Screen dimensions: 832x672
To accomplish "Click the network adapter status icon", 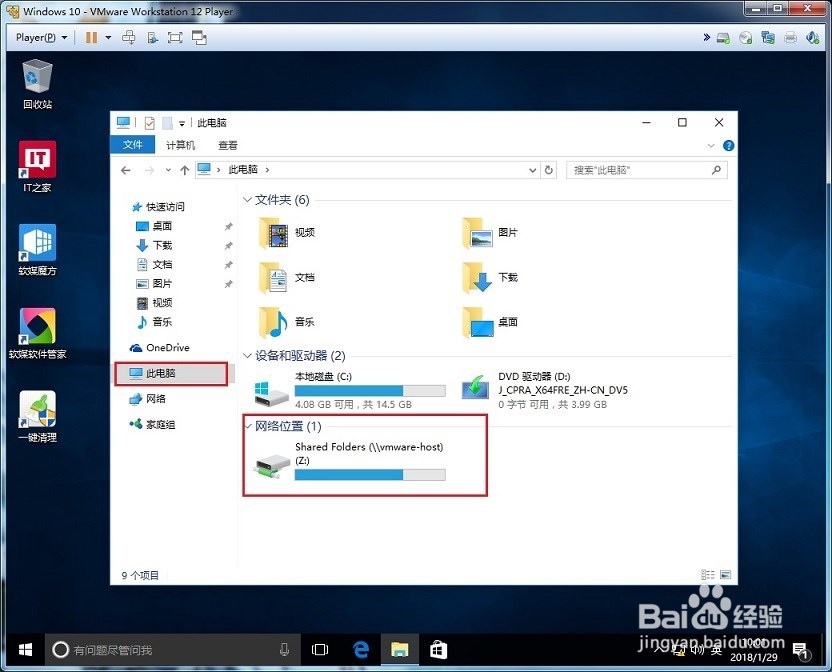I will pos(770,37).
